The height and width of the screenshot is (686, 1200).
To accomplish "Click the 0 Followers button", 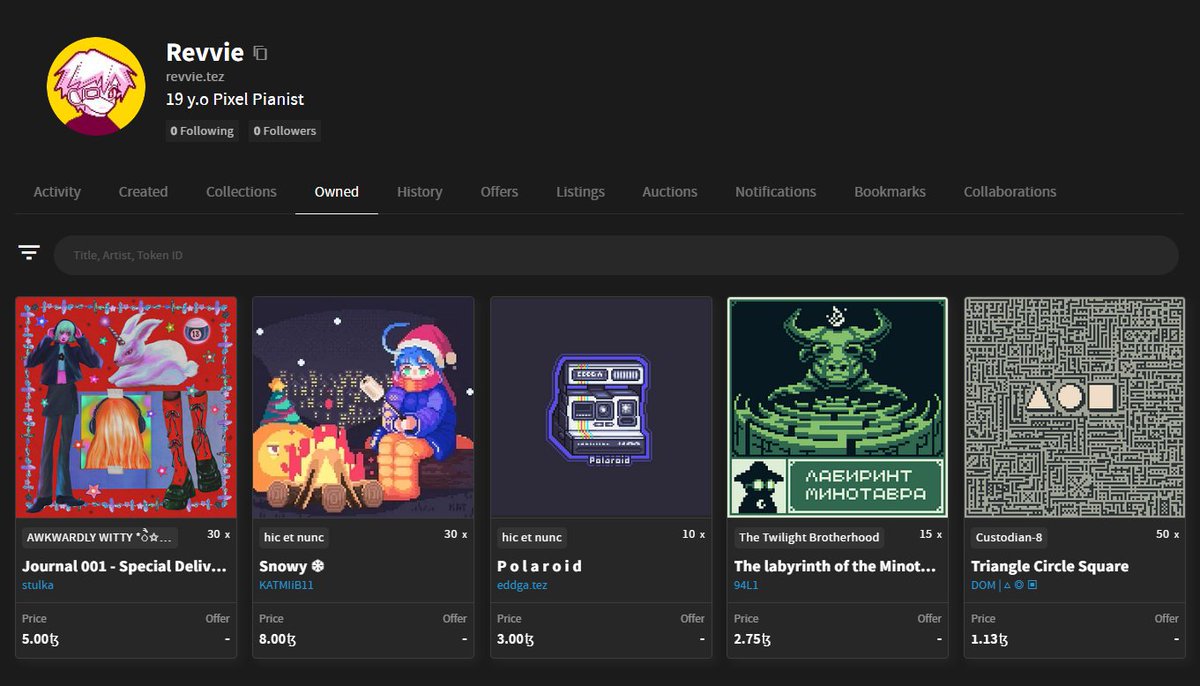I will (x=285, y=131).
